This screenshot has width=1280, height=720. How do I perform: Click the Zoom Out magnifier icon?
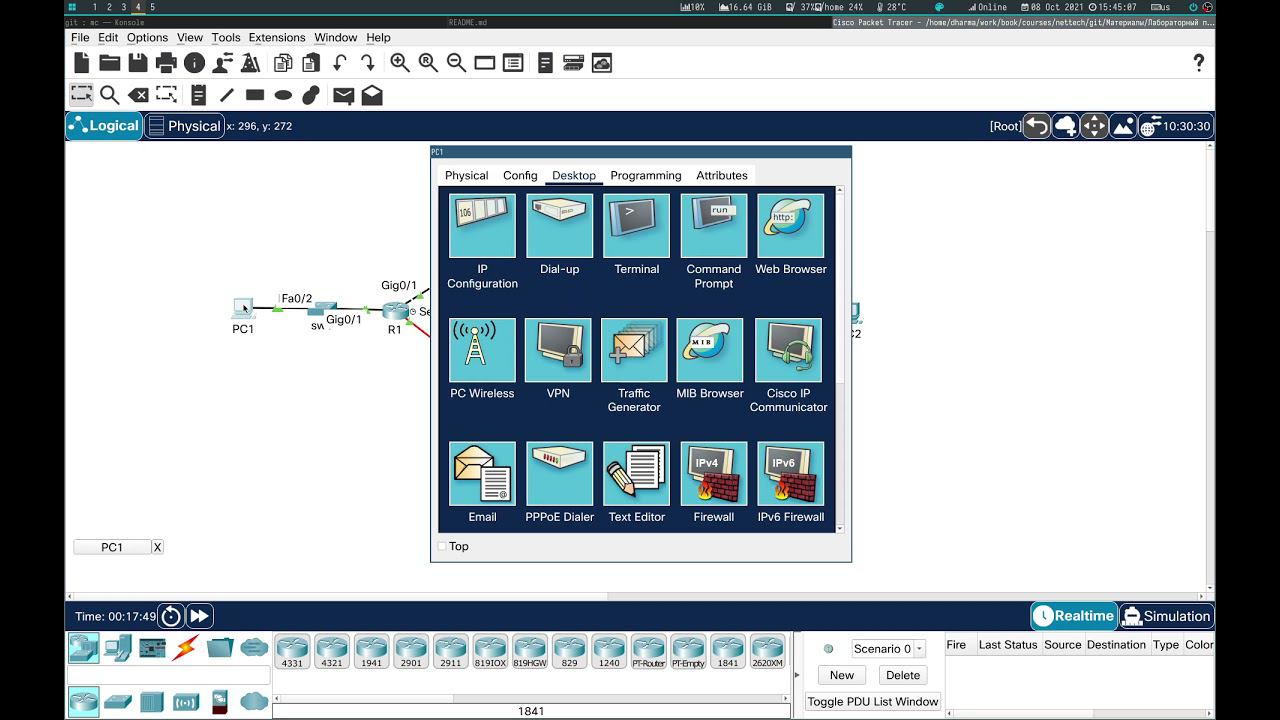(456, 63)
